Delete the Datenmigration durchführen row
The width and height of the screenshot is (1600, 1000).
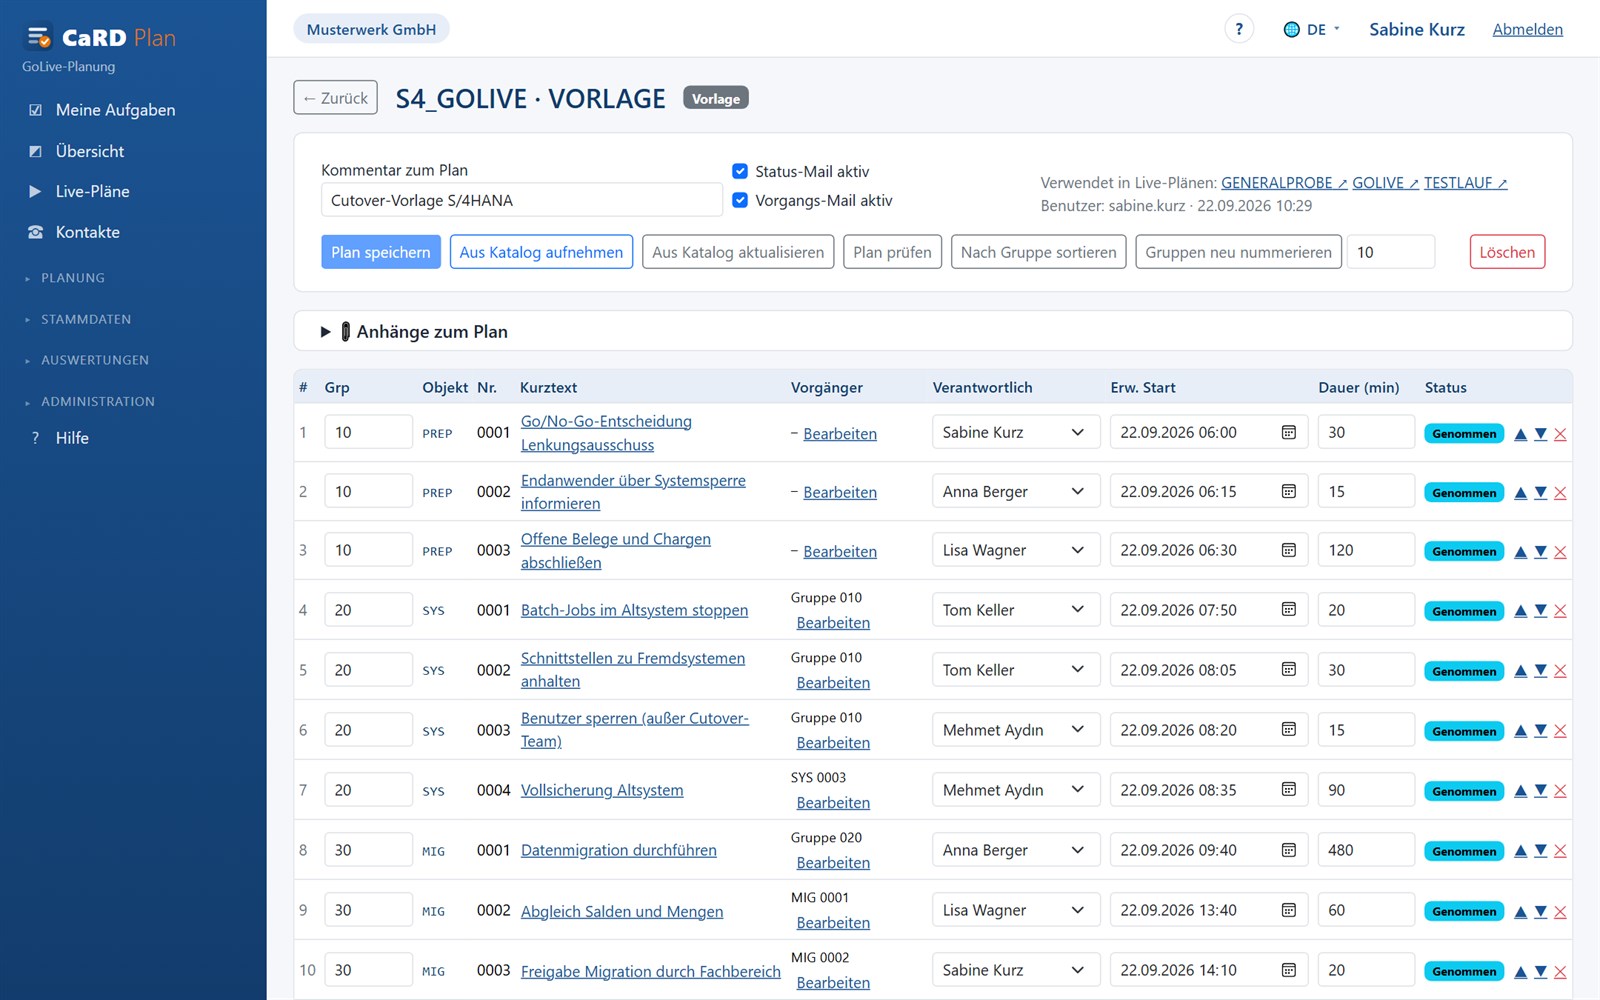point(1560,851)
